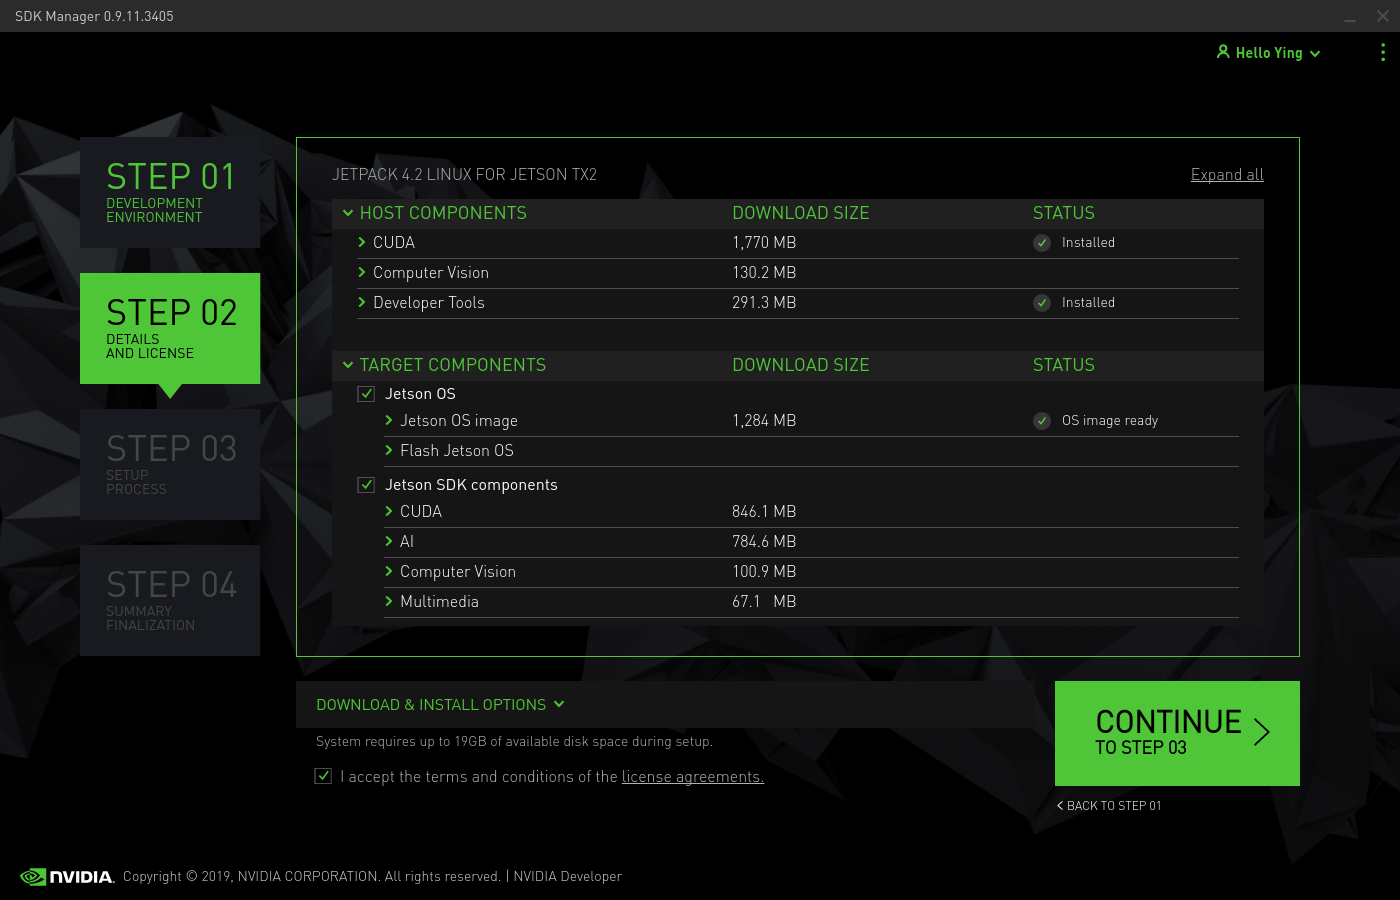Click the Installed checkmark icon for host CUDA
Image resolution: width=1400 pixels, height=900 pixels.
click(1042, 243)
